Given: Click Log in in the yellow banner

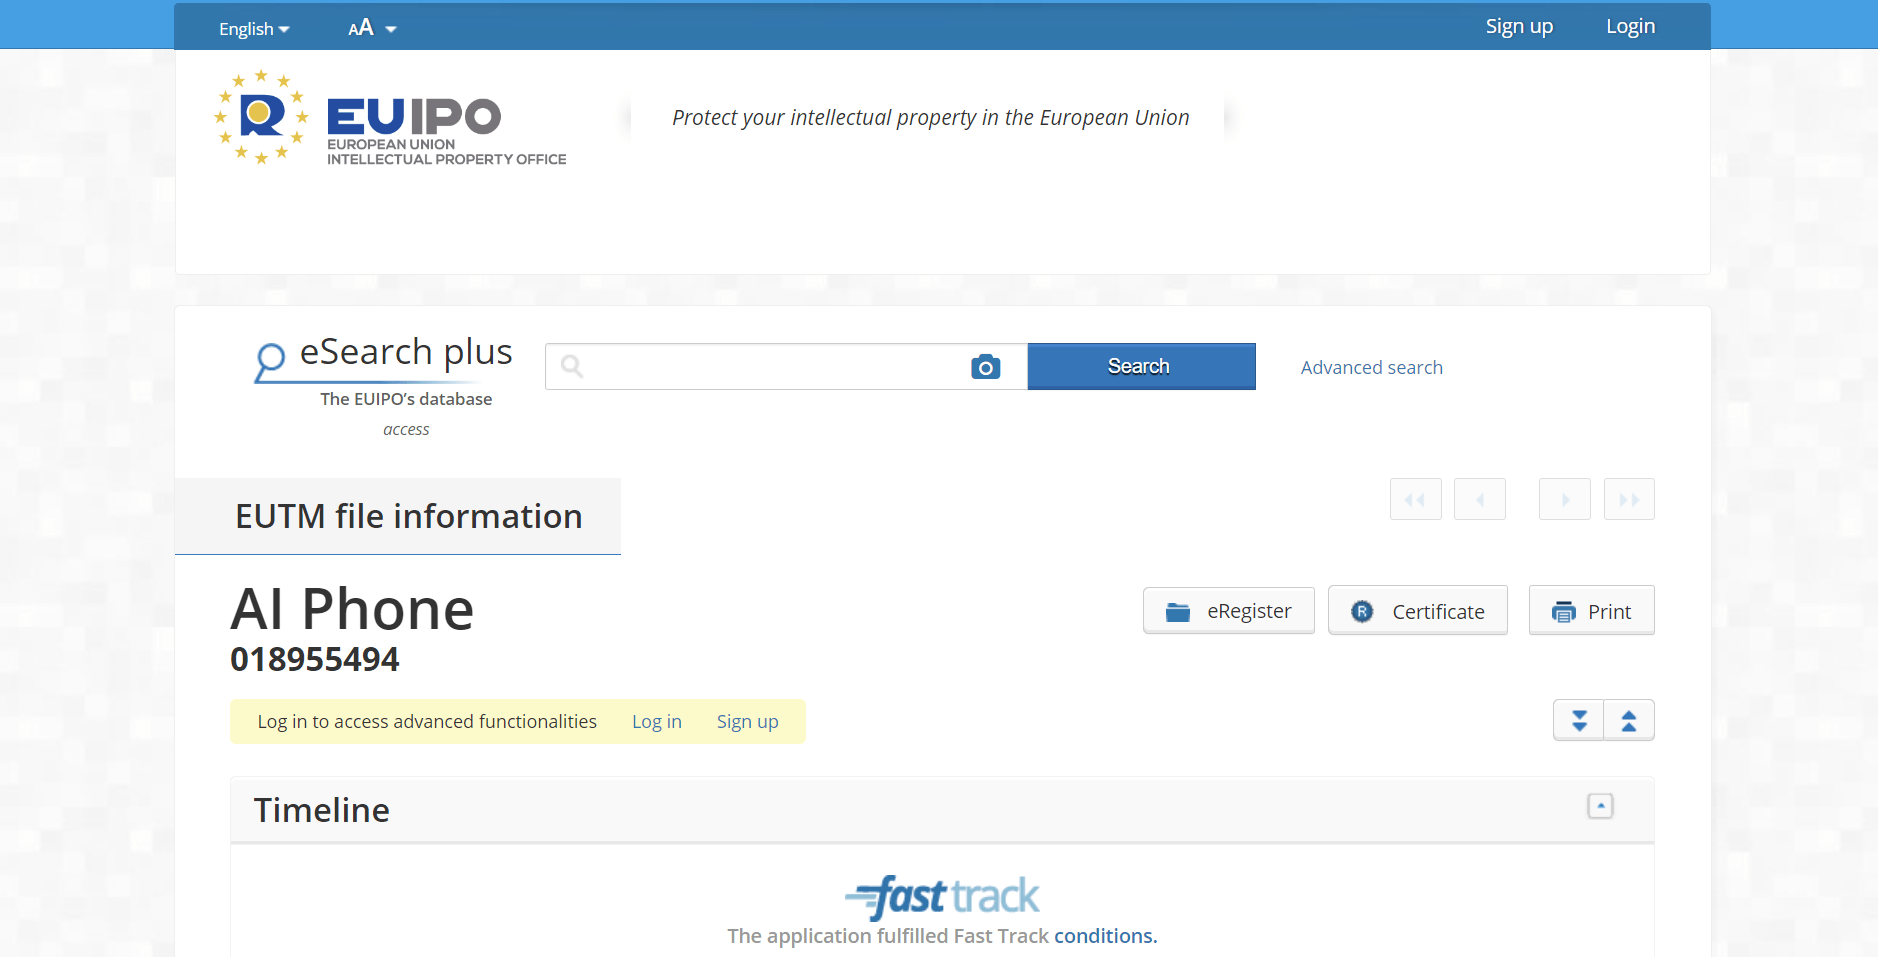Looking at the screenshot, I should tap(657, 721).
